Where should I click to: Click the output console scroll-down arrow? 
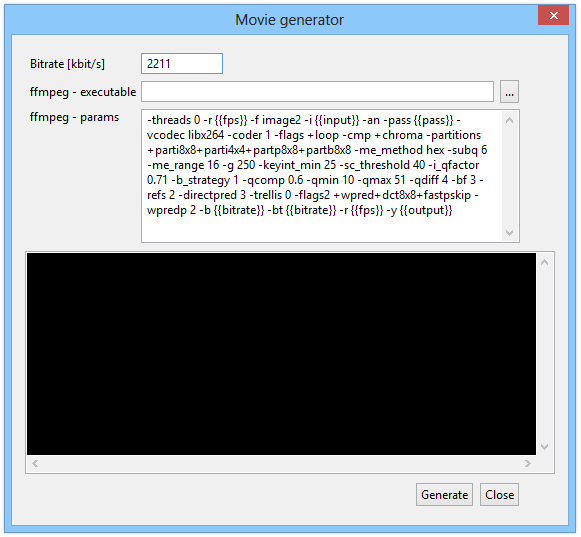pos(544,447)
